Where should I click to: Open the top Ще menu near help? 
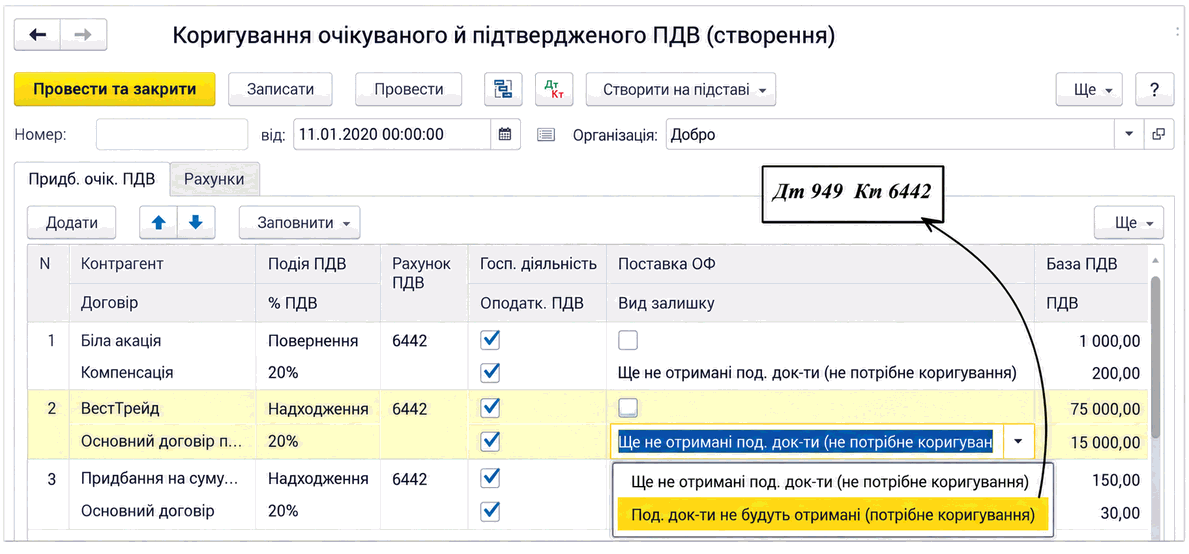(x=1089, y=89)
